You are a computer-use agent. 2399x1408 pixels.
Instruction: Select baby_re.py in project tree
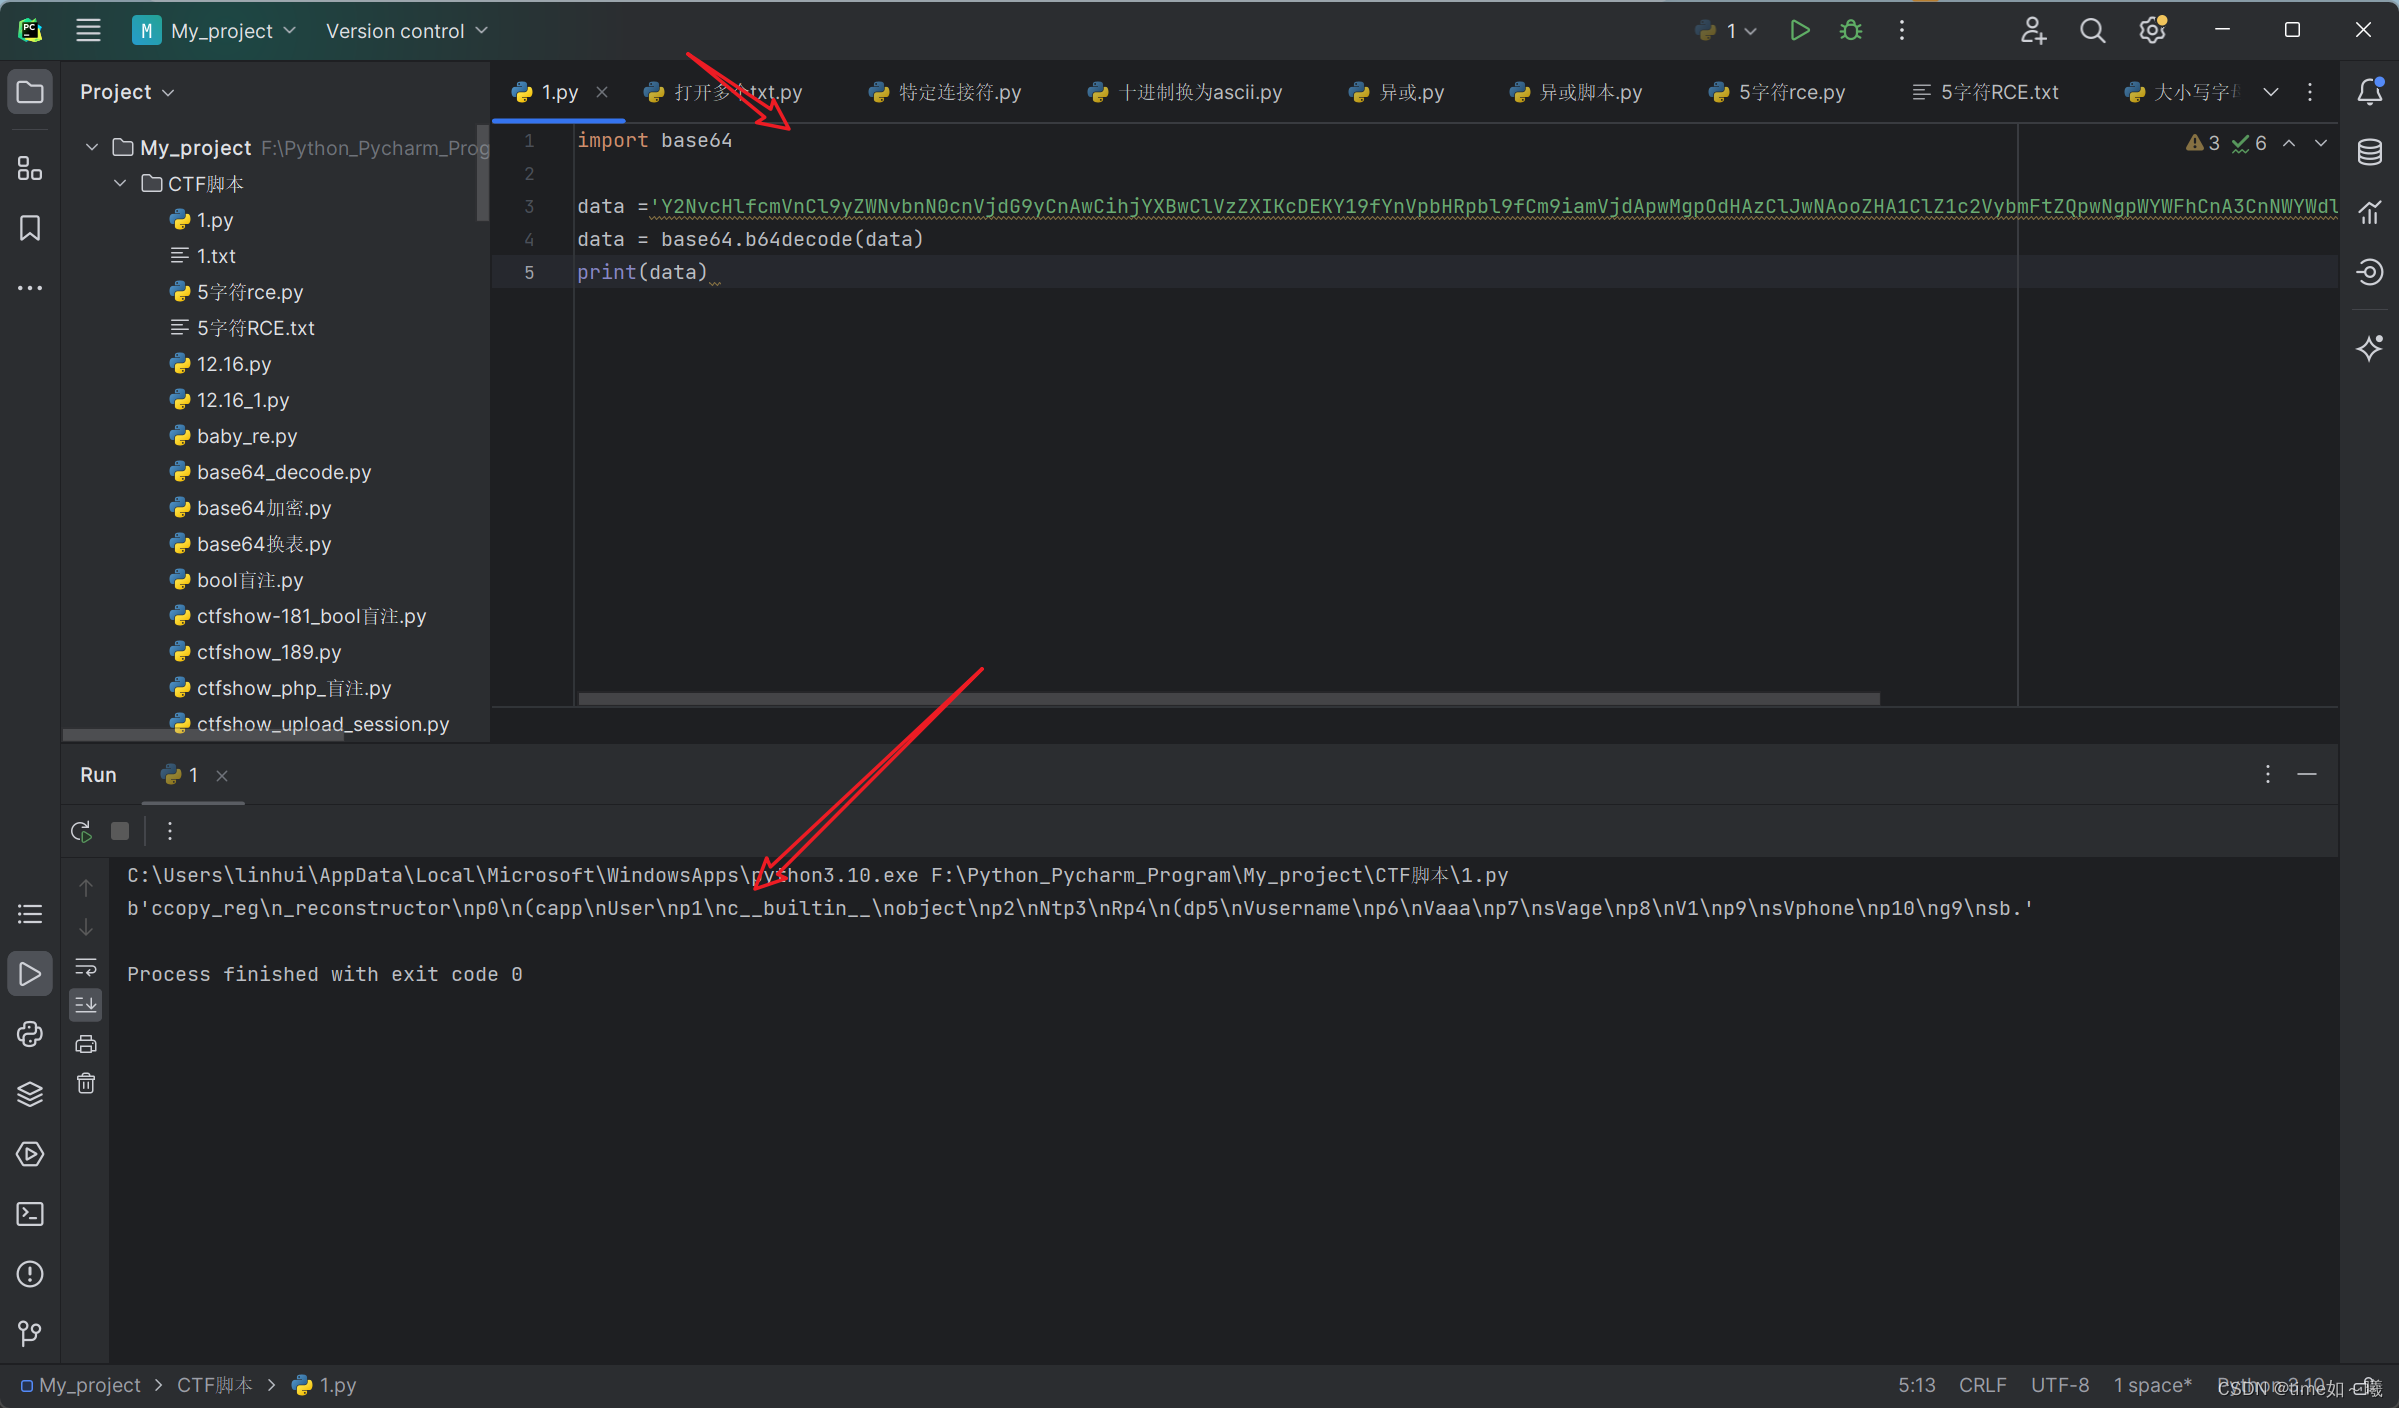pyautogui.click(x=247, y=436)
